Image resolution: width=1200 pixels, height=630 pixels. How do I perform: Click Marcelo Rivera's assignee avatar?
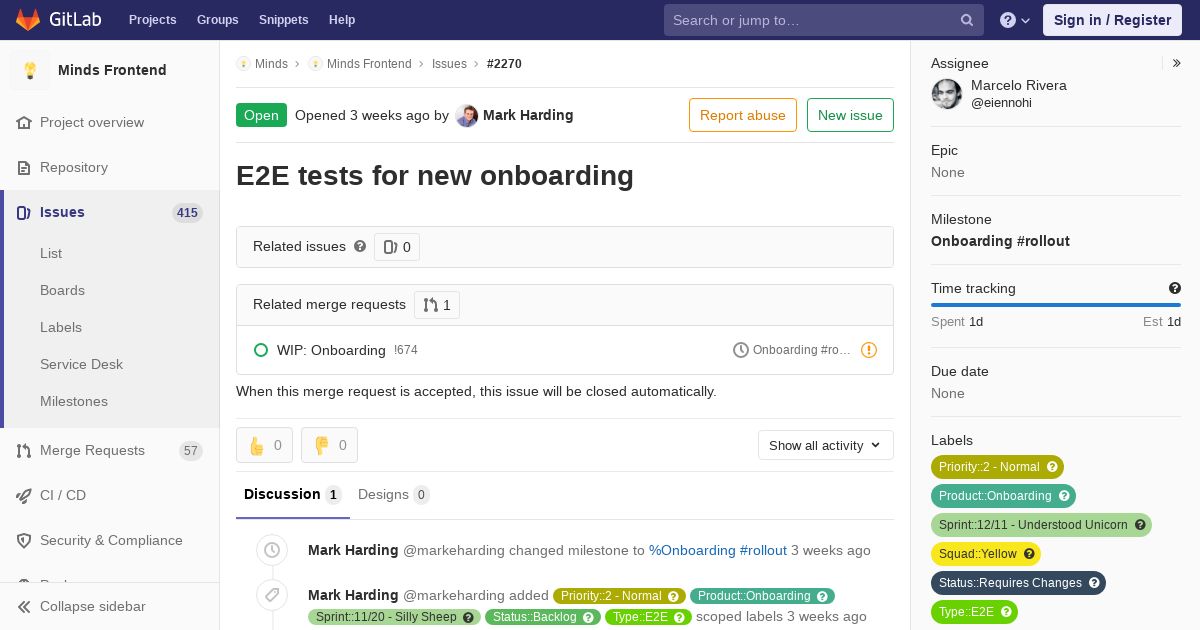(x=947, y=94)
